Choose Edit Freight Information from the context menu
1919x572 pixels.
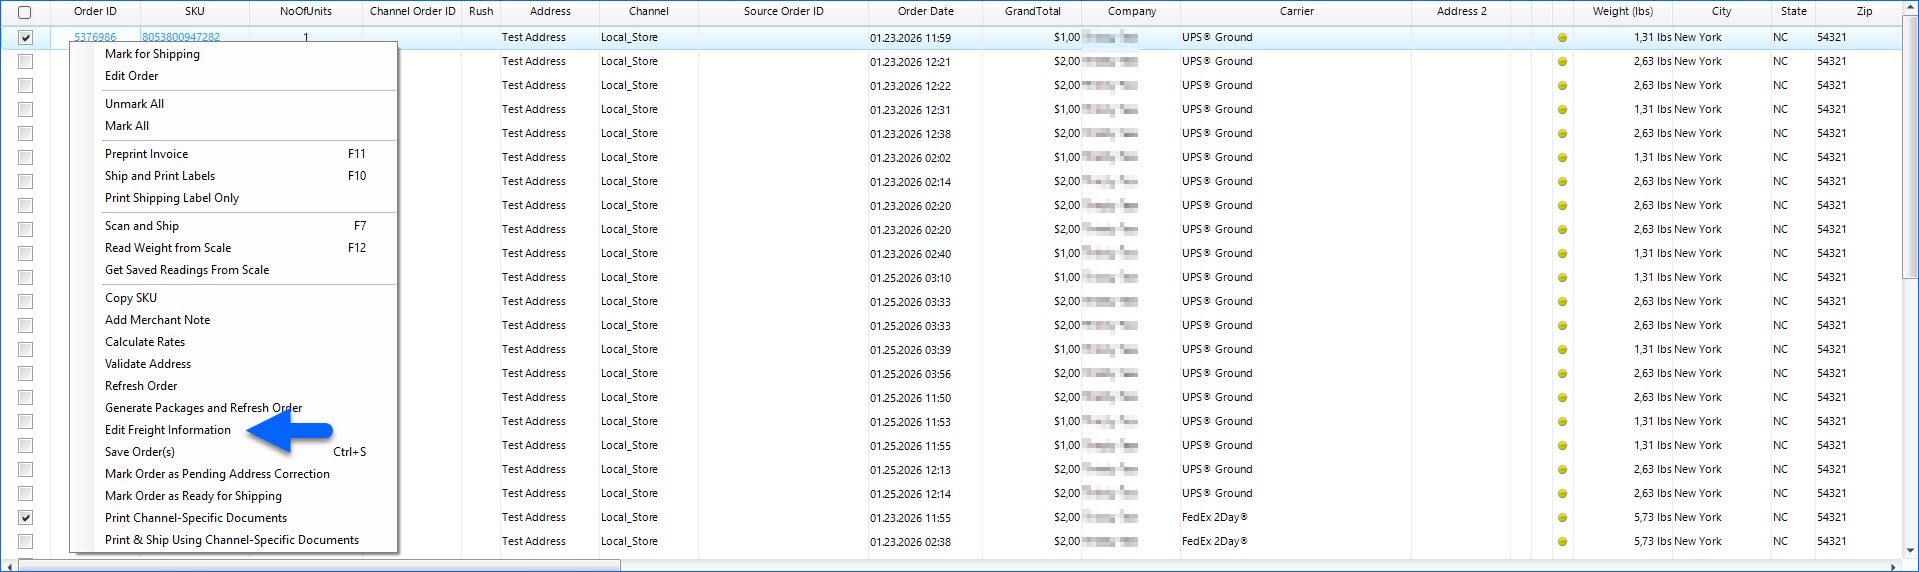click(168, 430)
